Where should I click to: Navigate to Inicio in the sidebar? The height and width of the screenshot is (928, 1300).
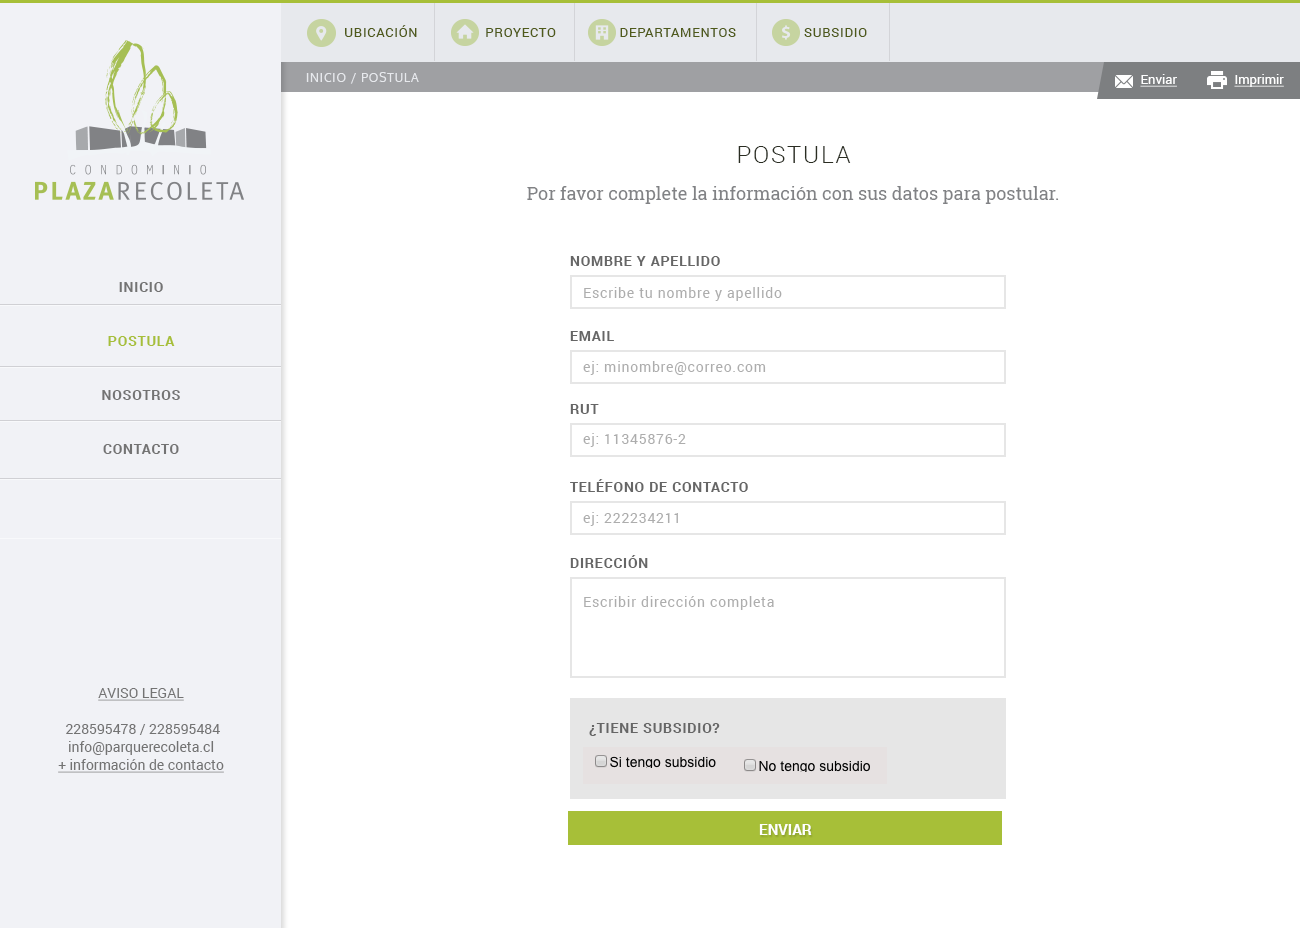click(141, 287)
